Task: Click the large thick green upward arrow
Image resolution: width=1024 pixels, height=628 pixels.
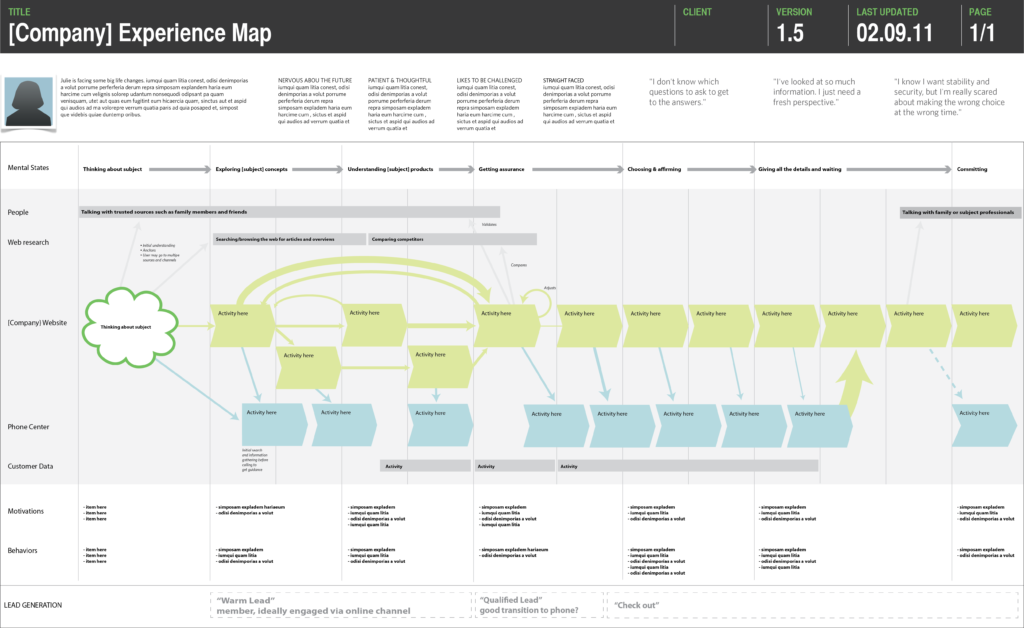Action: point(855,380)
